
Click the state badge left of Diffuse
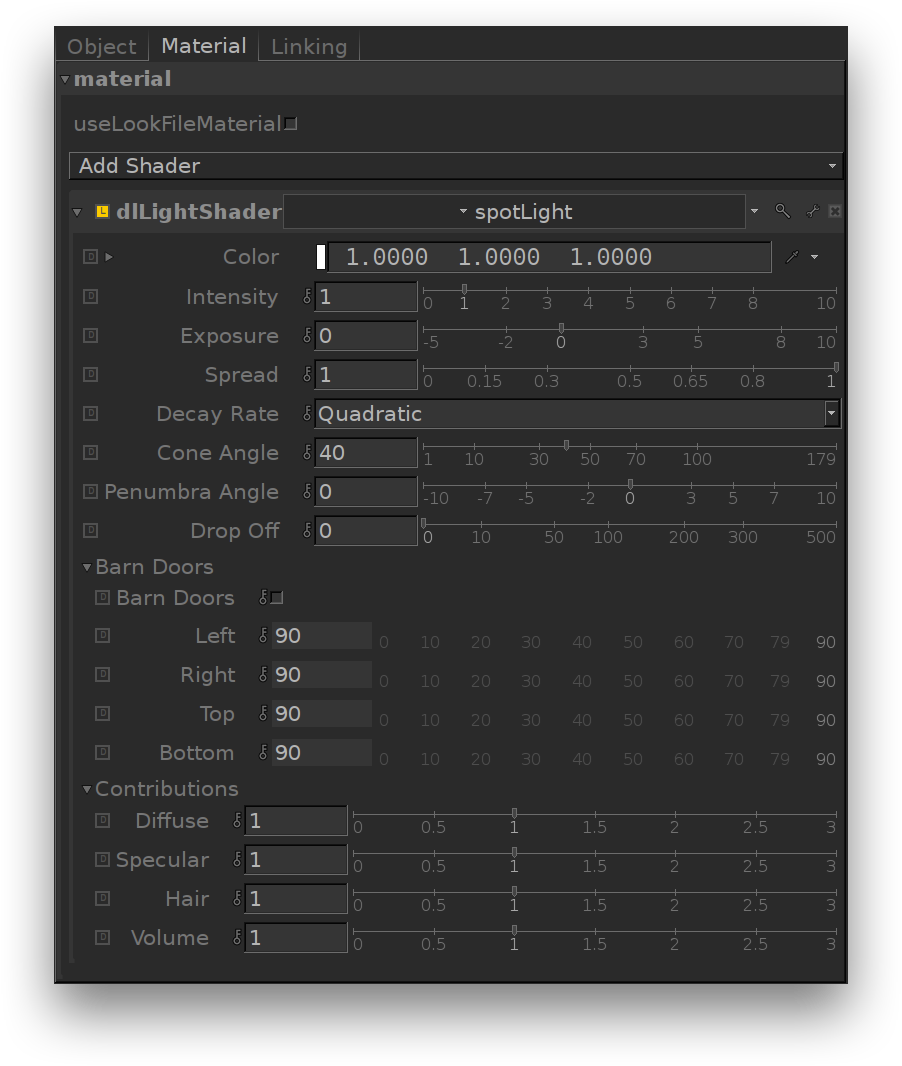[102, 821]
